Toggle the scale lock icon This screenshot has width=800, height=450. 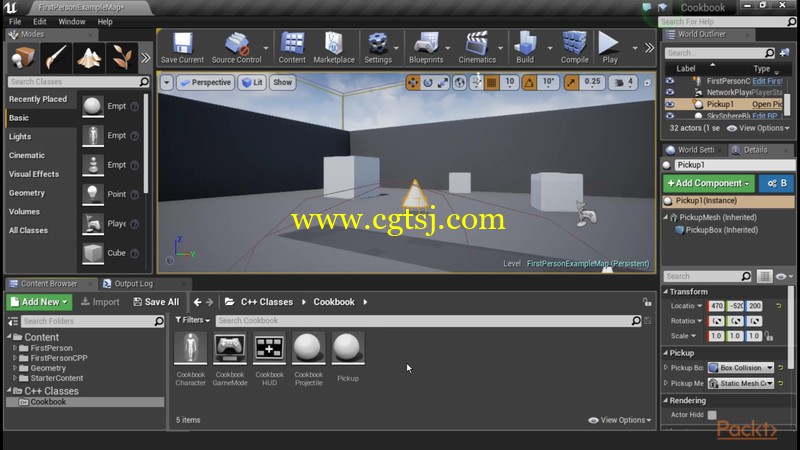[x=769, y=336]
